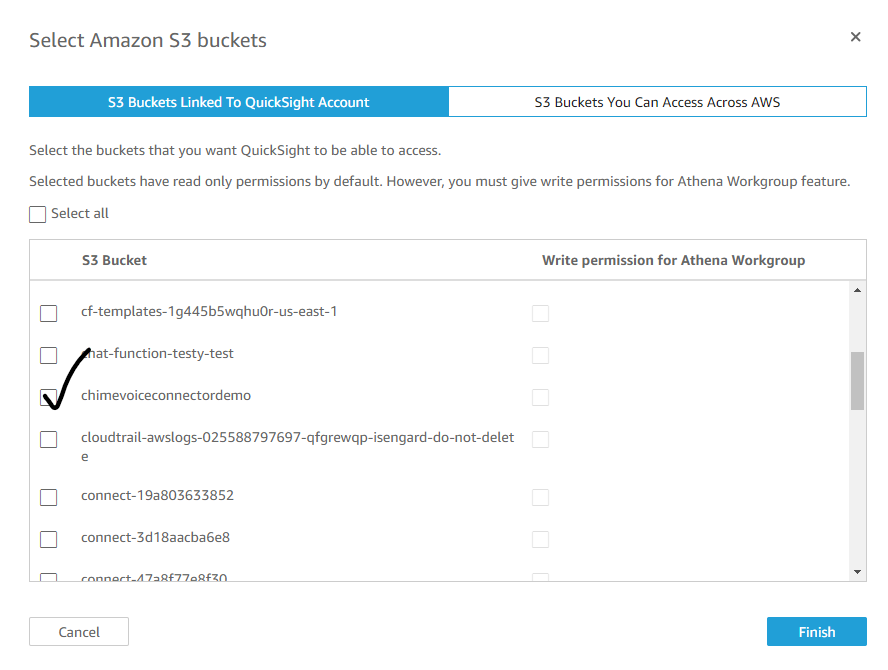Click the chimevoiceconnectordemo bucket name
888x670 pixels.
point(166,395)
